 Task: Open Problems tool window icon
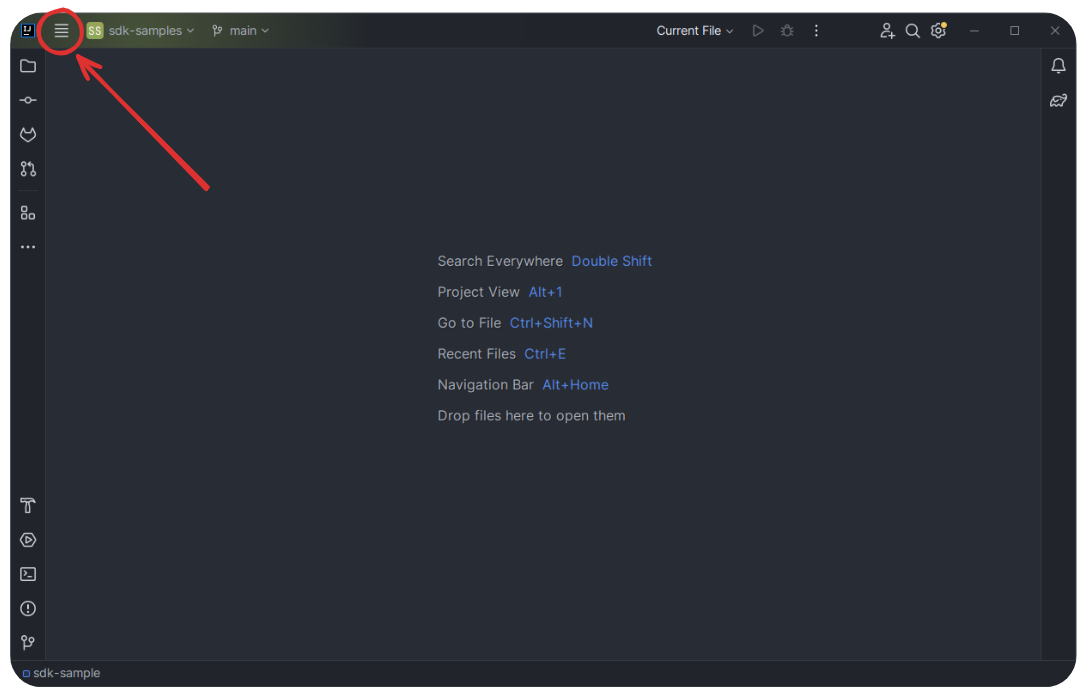coord(28,608)
